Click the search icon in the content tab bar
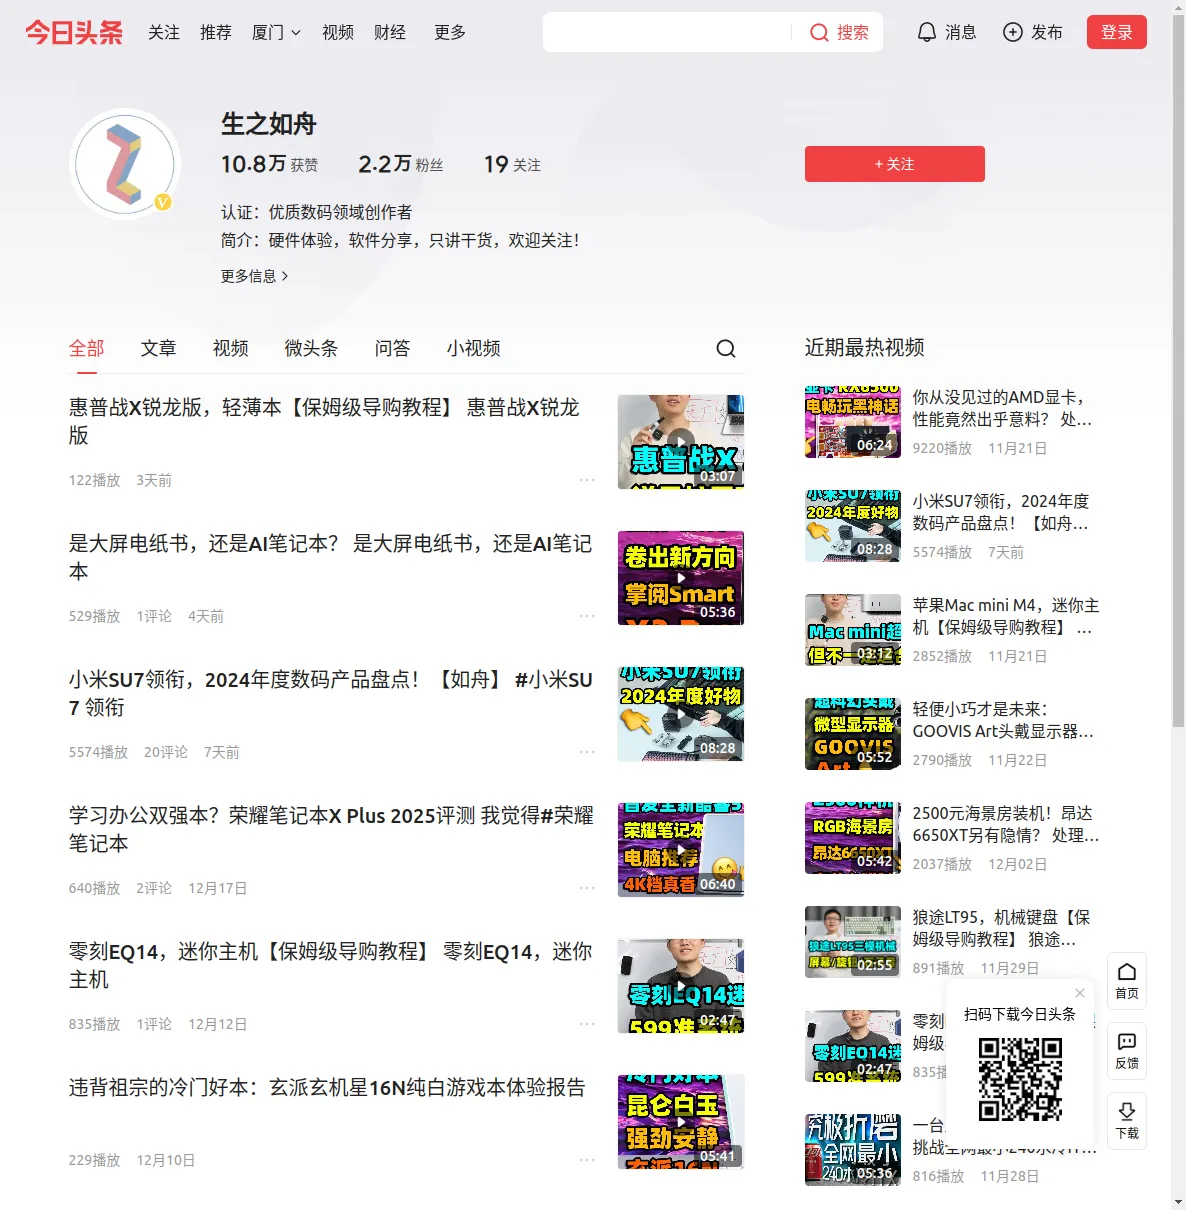Viewport: 1186px width, 1210px height. 726,348
